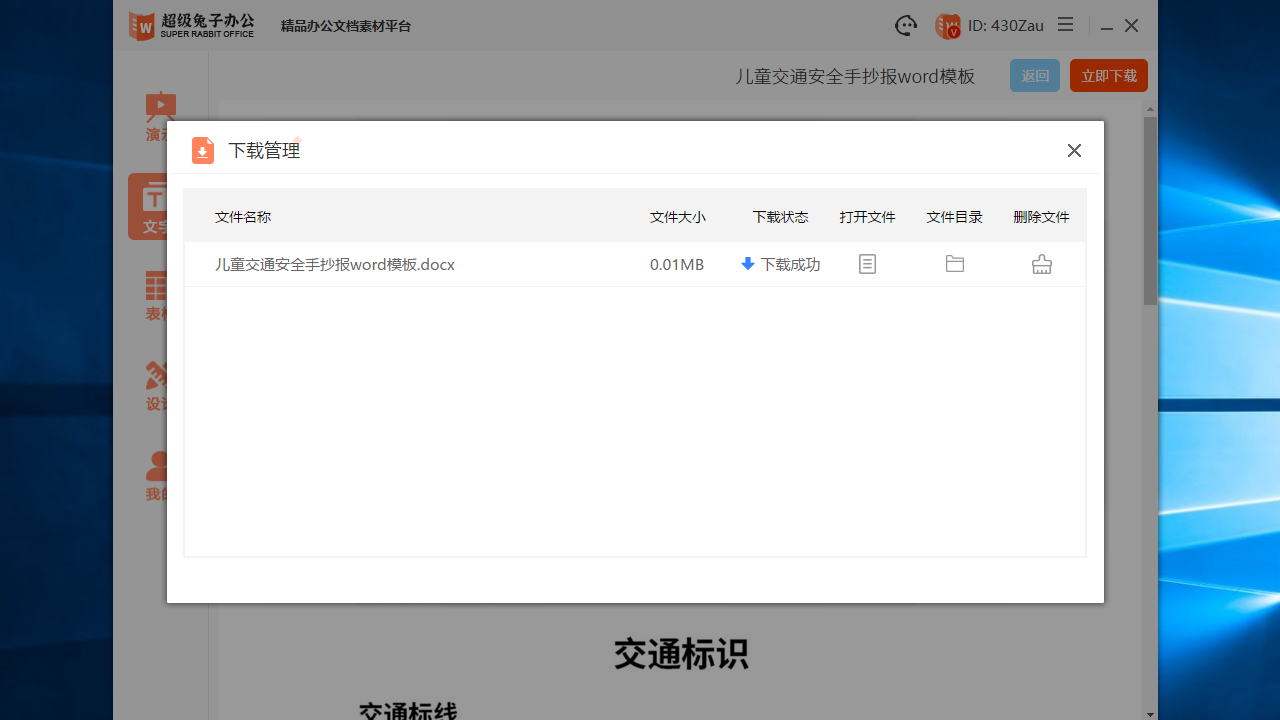Click the blue download arrow status icon

tap(748, 264)
